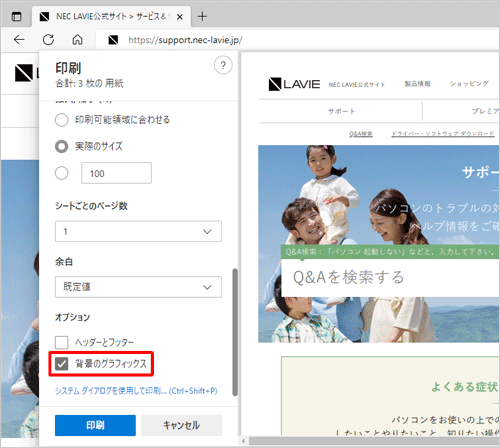500x448 pixels.
Task: Select the サポート tab in preview
Action: click(341, 111)
